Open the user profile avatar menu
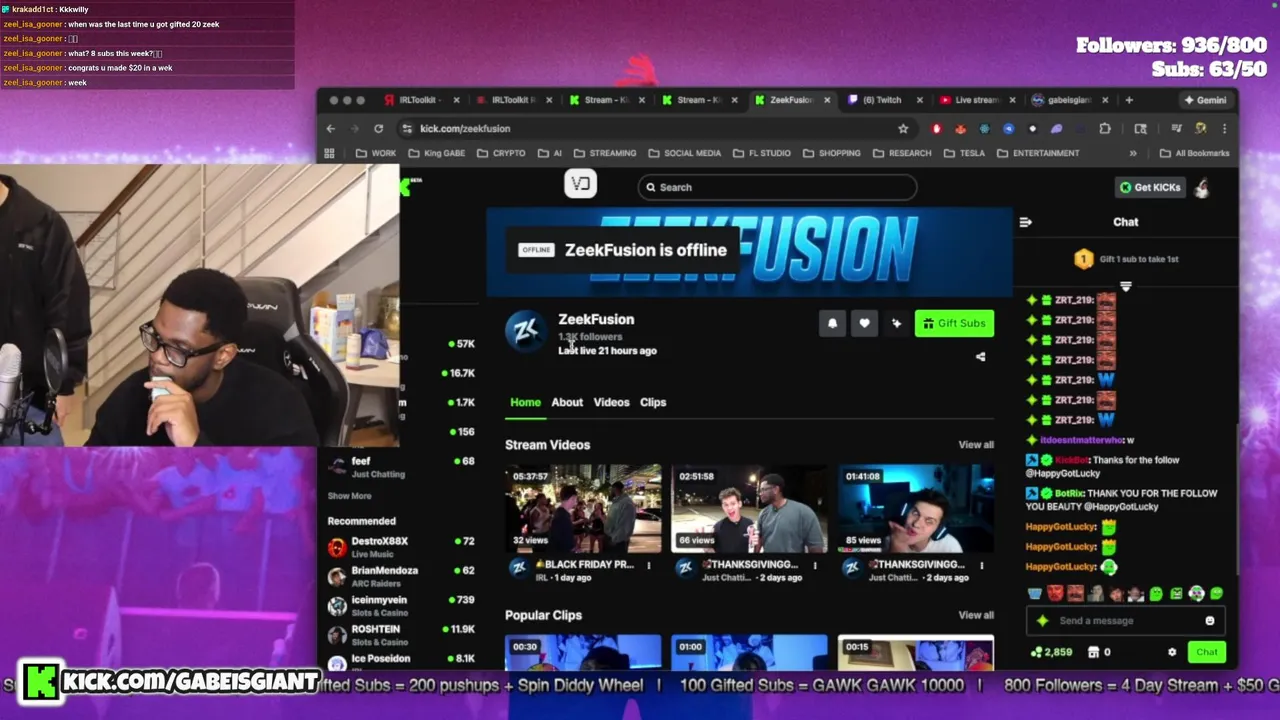 (x=1203, y=187)
